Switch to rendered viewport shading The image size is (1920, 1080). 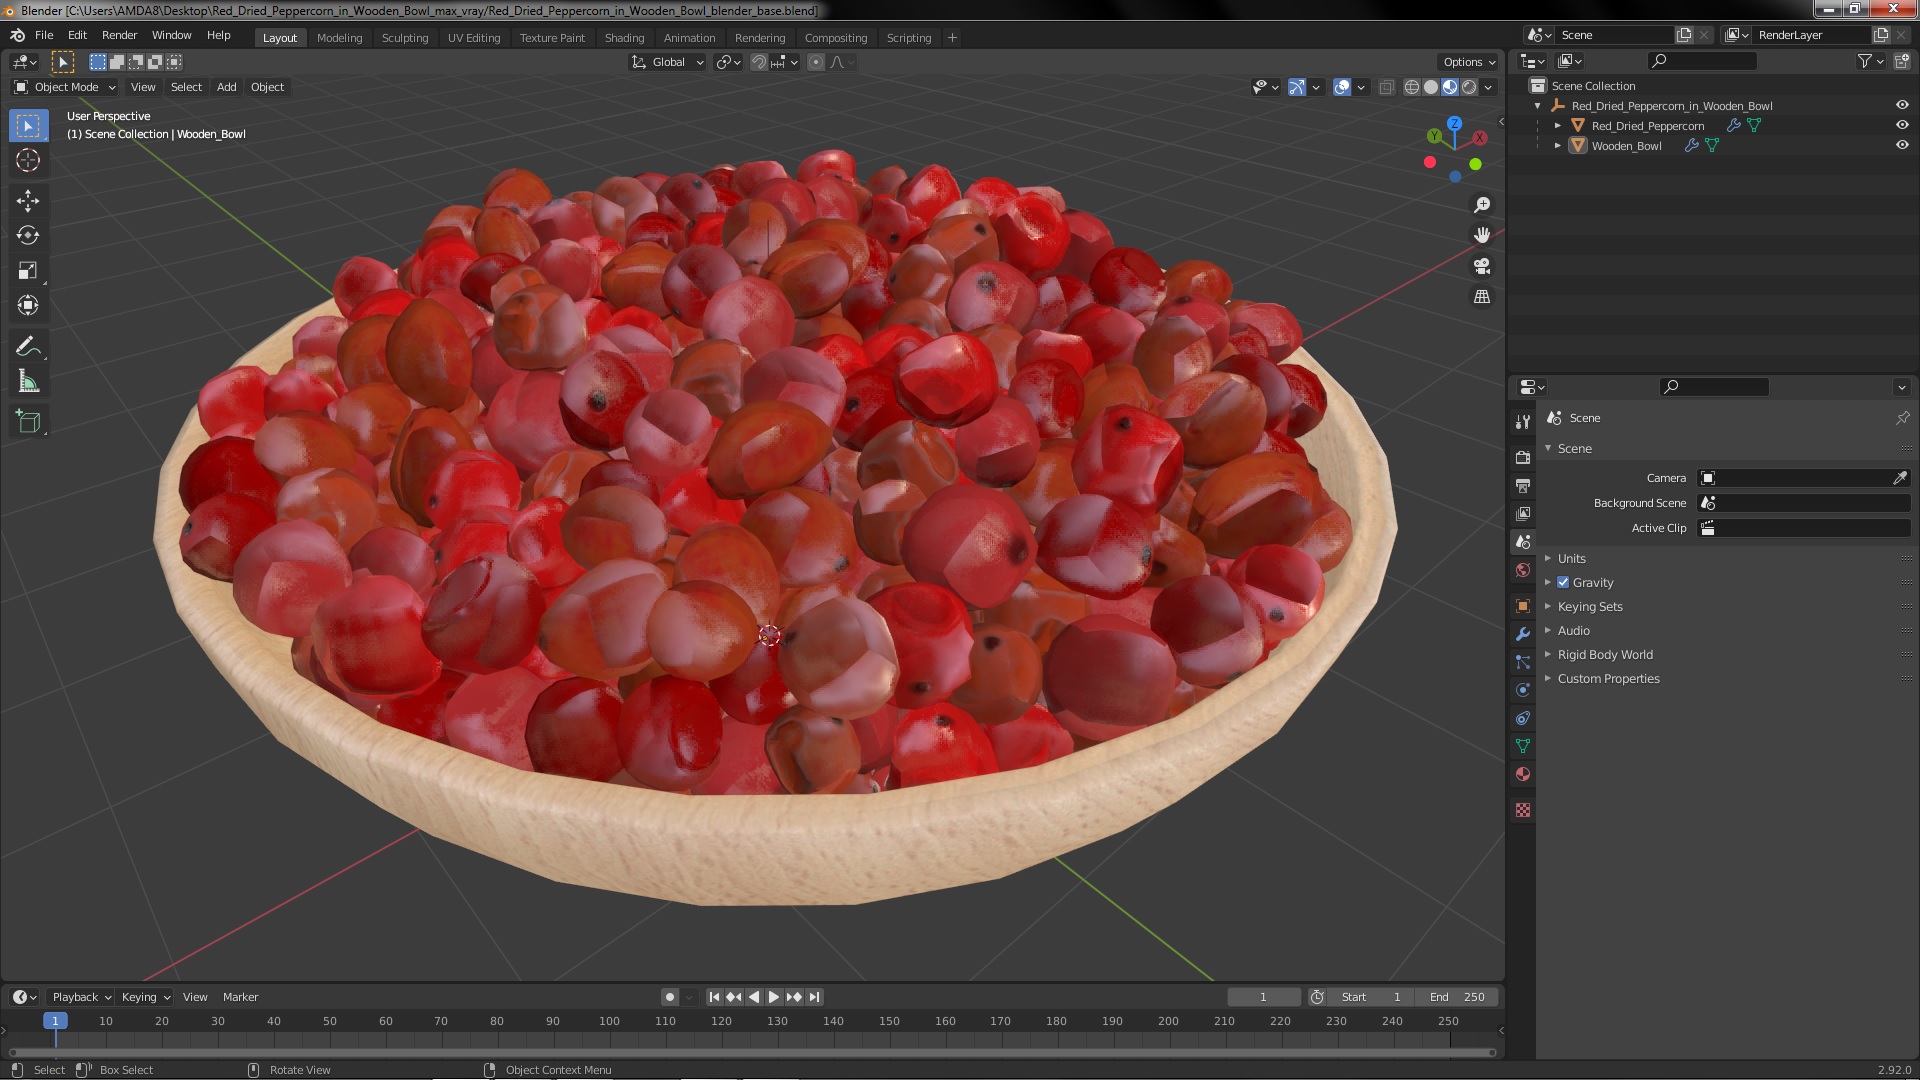(x=1469, y=87)
